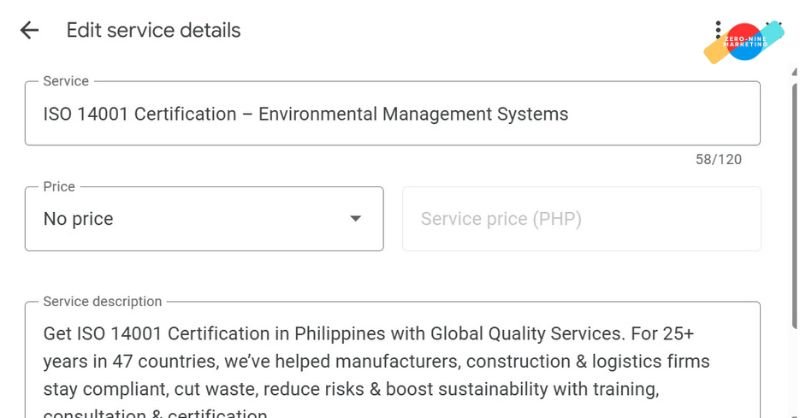Screen dimensions: 800x418
Task: Click "boost sustainability" text in description
Action: (x=527, y=388)
